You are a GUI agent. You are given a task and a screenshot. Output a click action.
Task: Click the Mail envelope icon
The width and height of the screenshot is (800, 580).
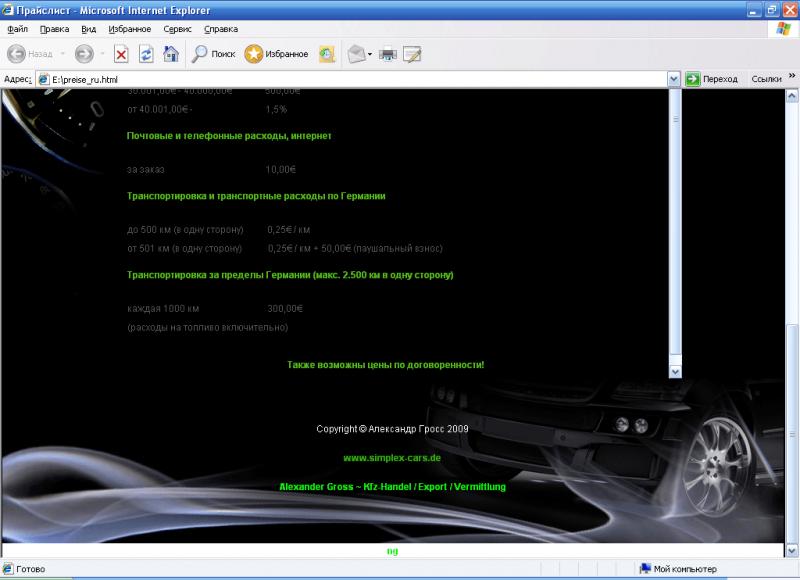coord(356,54)
